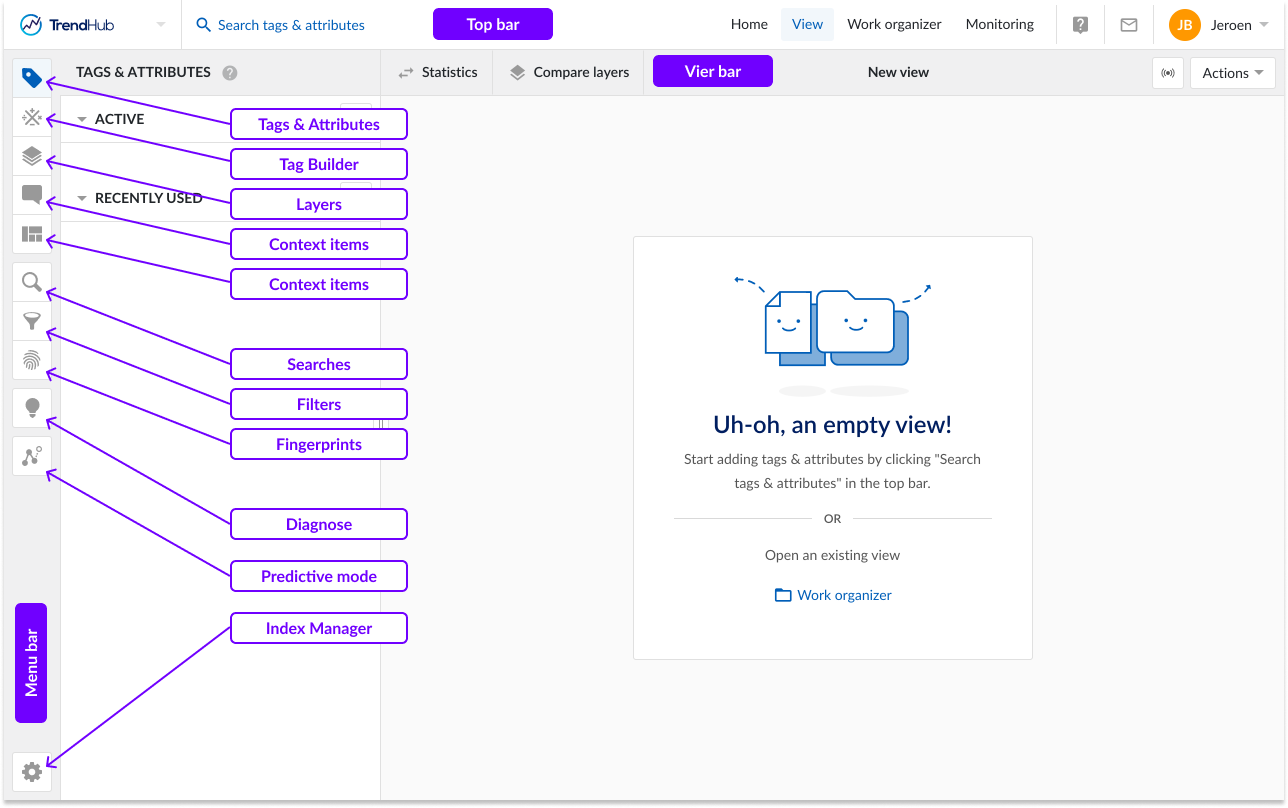Open the Actions dropdown

pos(1232,73)
